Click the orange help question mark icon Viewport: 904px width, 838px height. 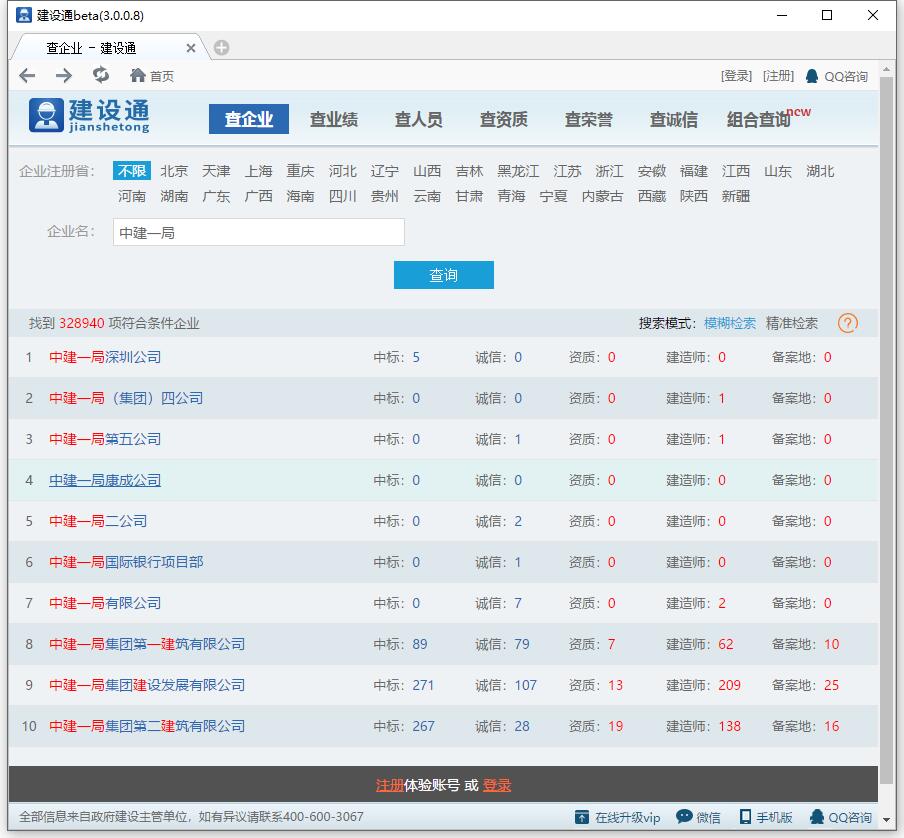pyautogui.click(x=847, y=323)
